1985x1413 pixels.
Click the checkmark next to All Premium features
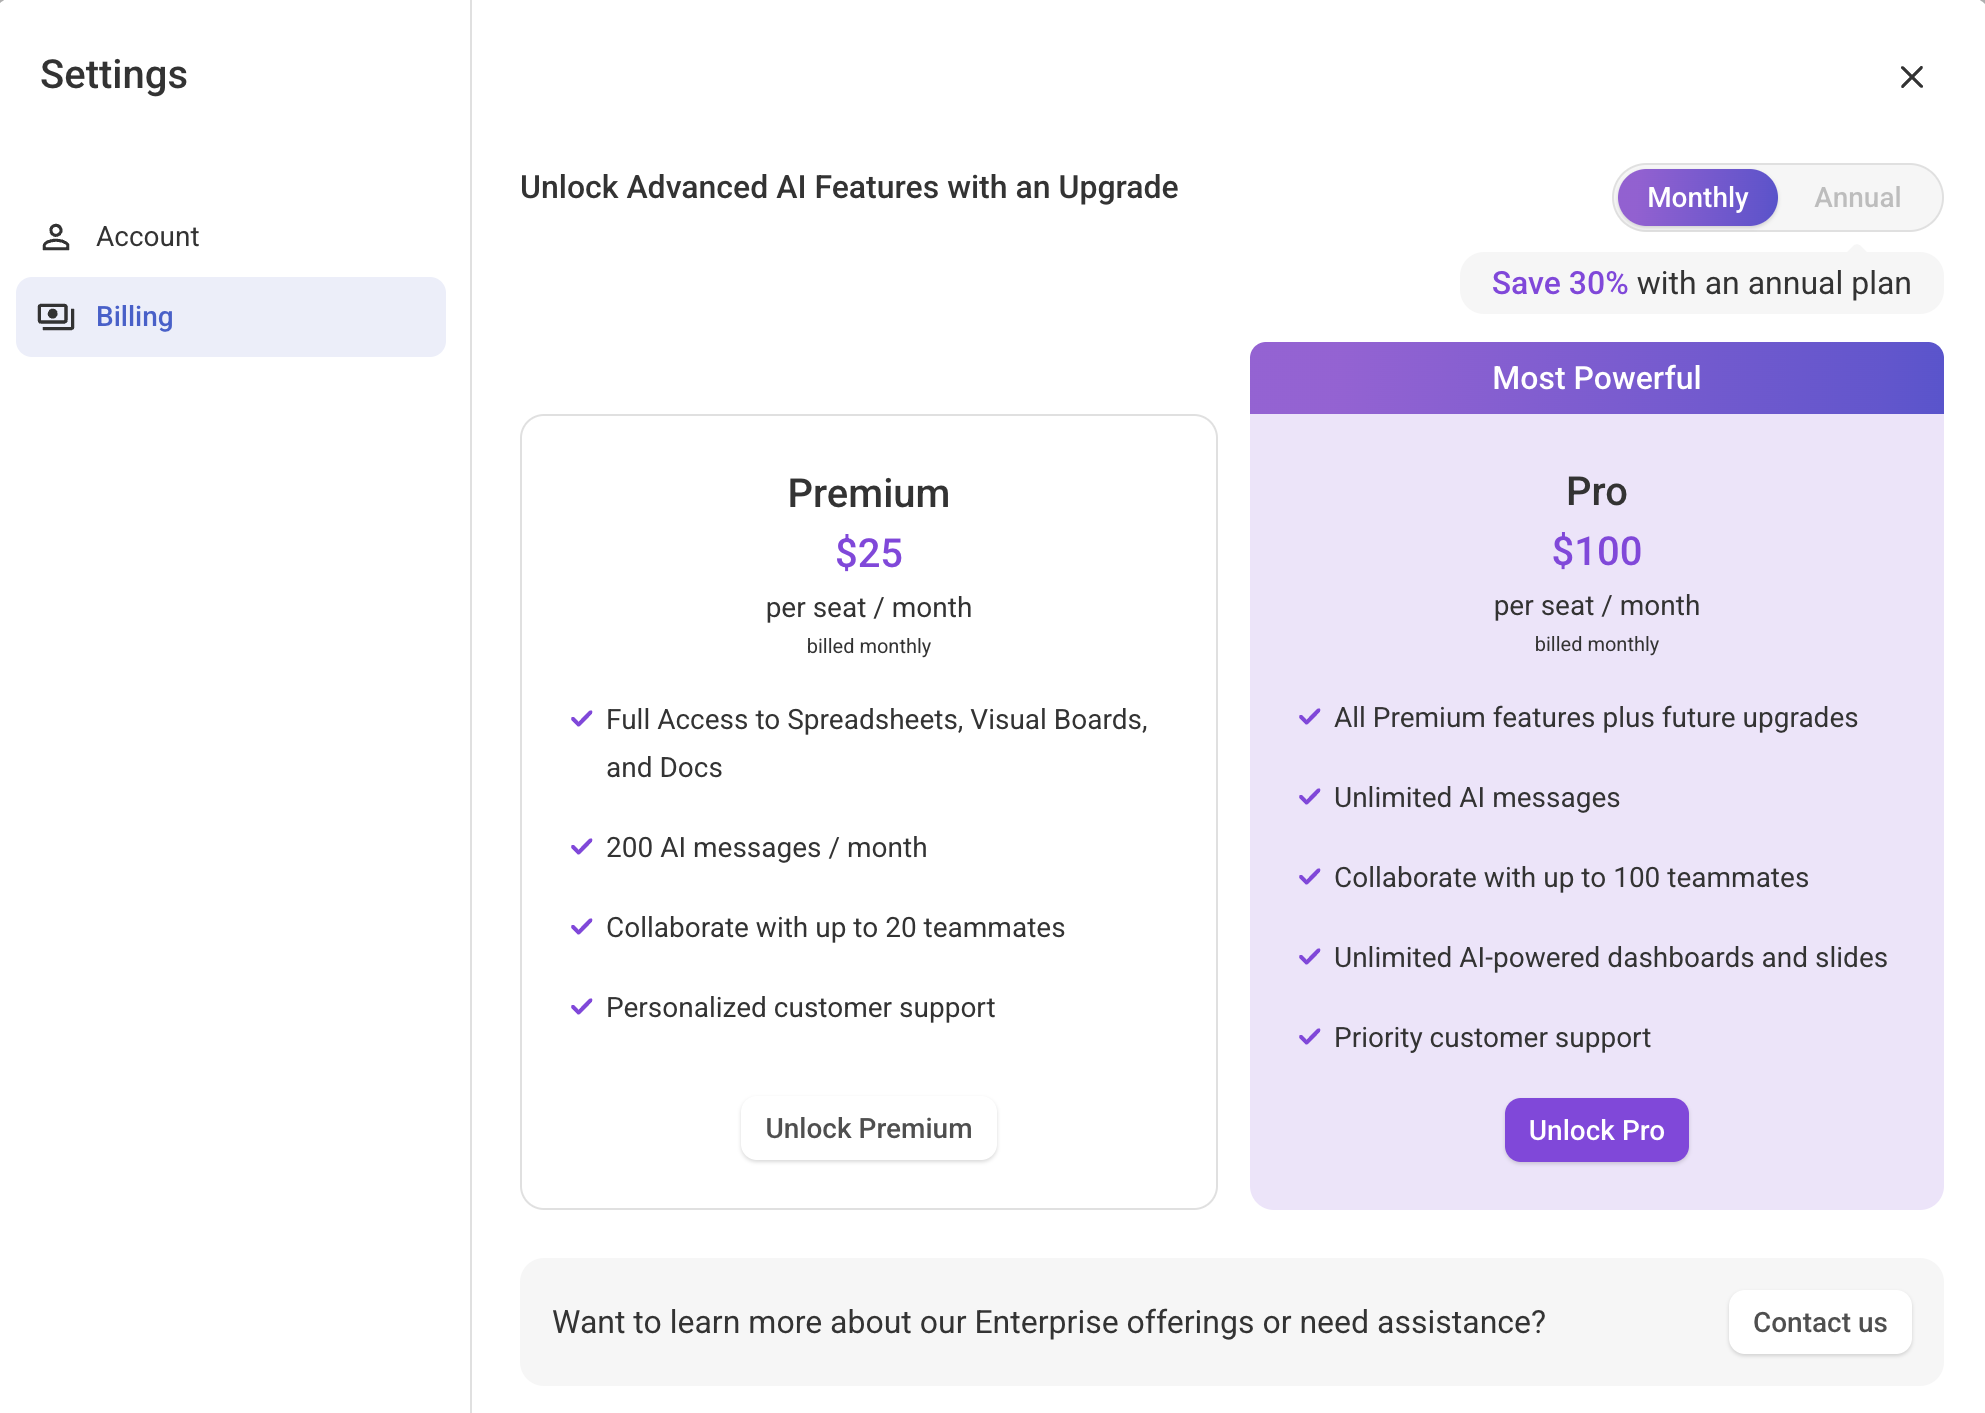pos(1310,717)
